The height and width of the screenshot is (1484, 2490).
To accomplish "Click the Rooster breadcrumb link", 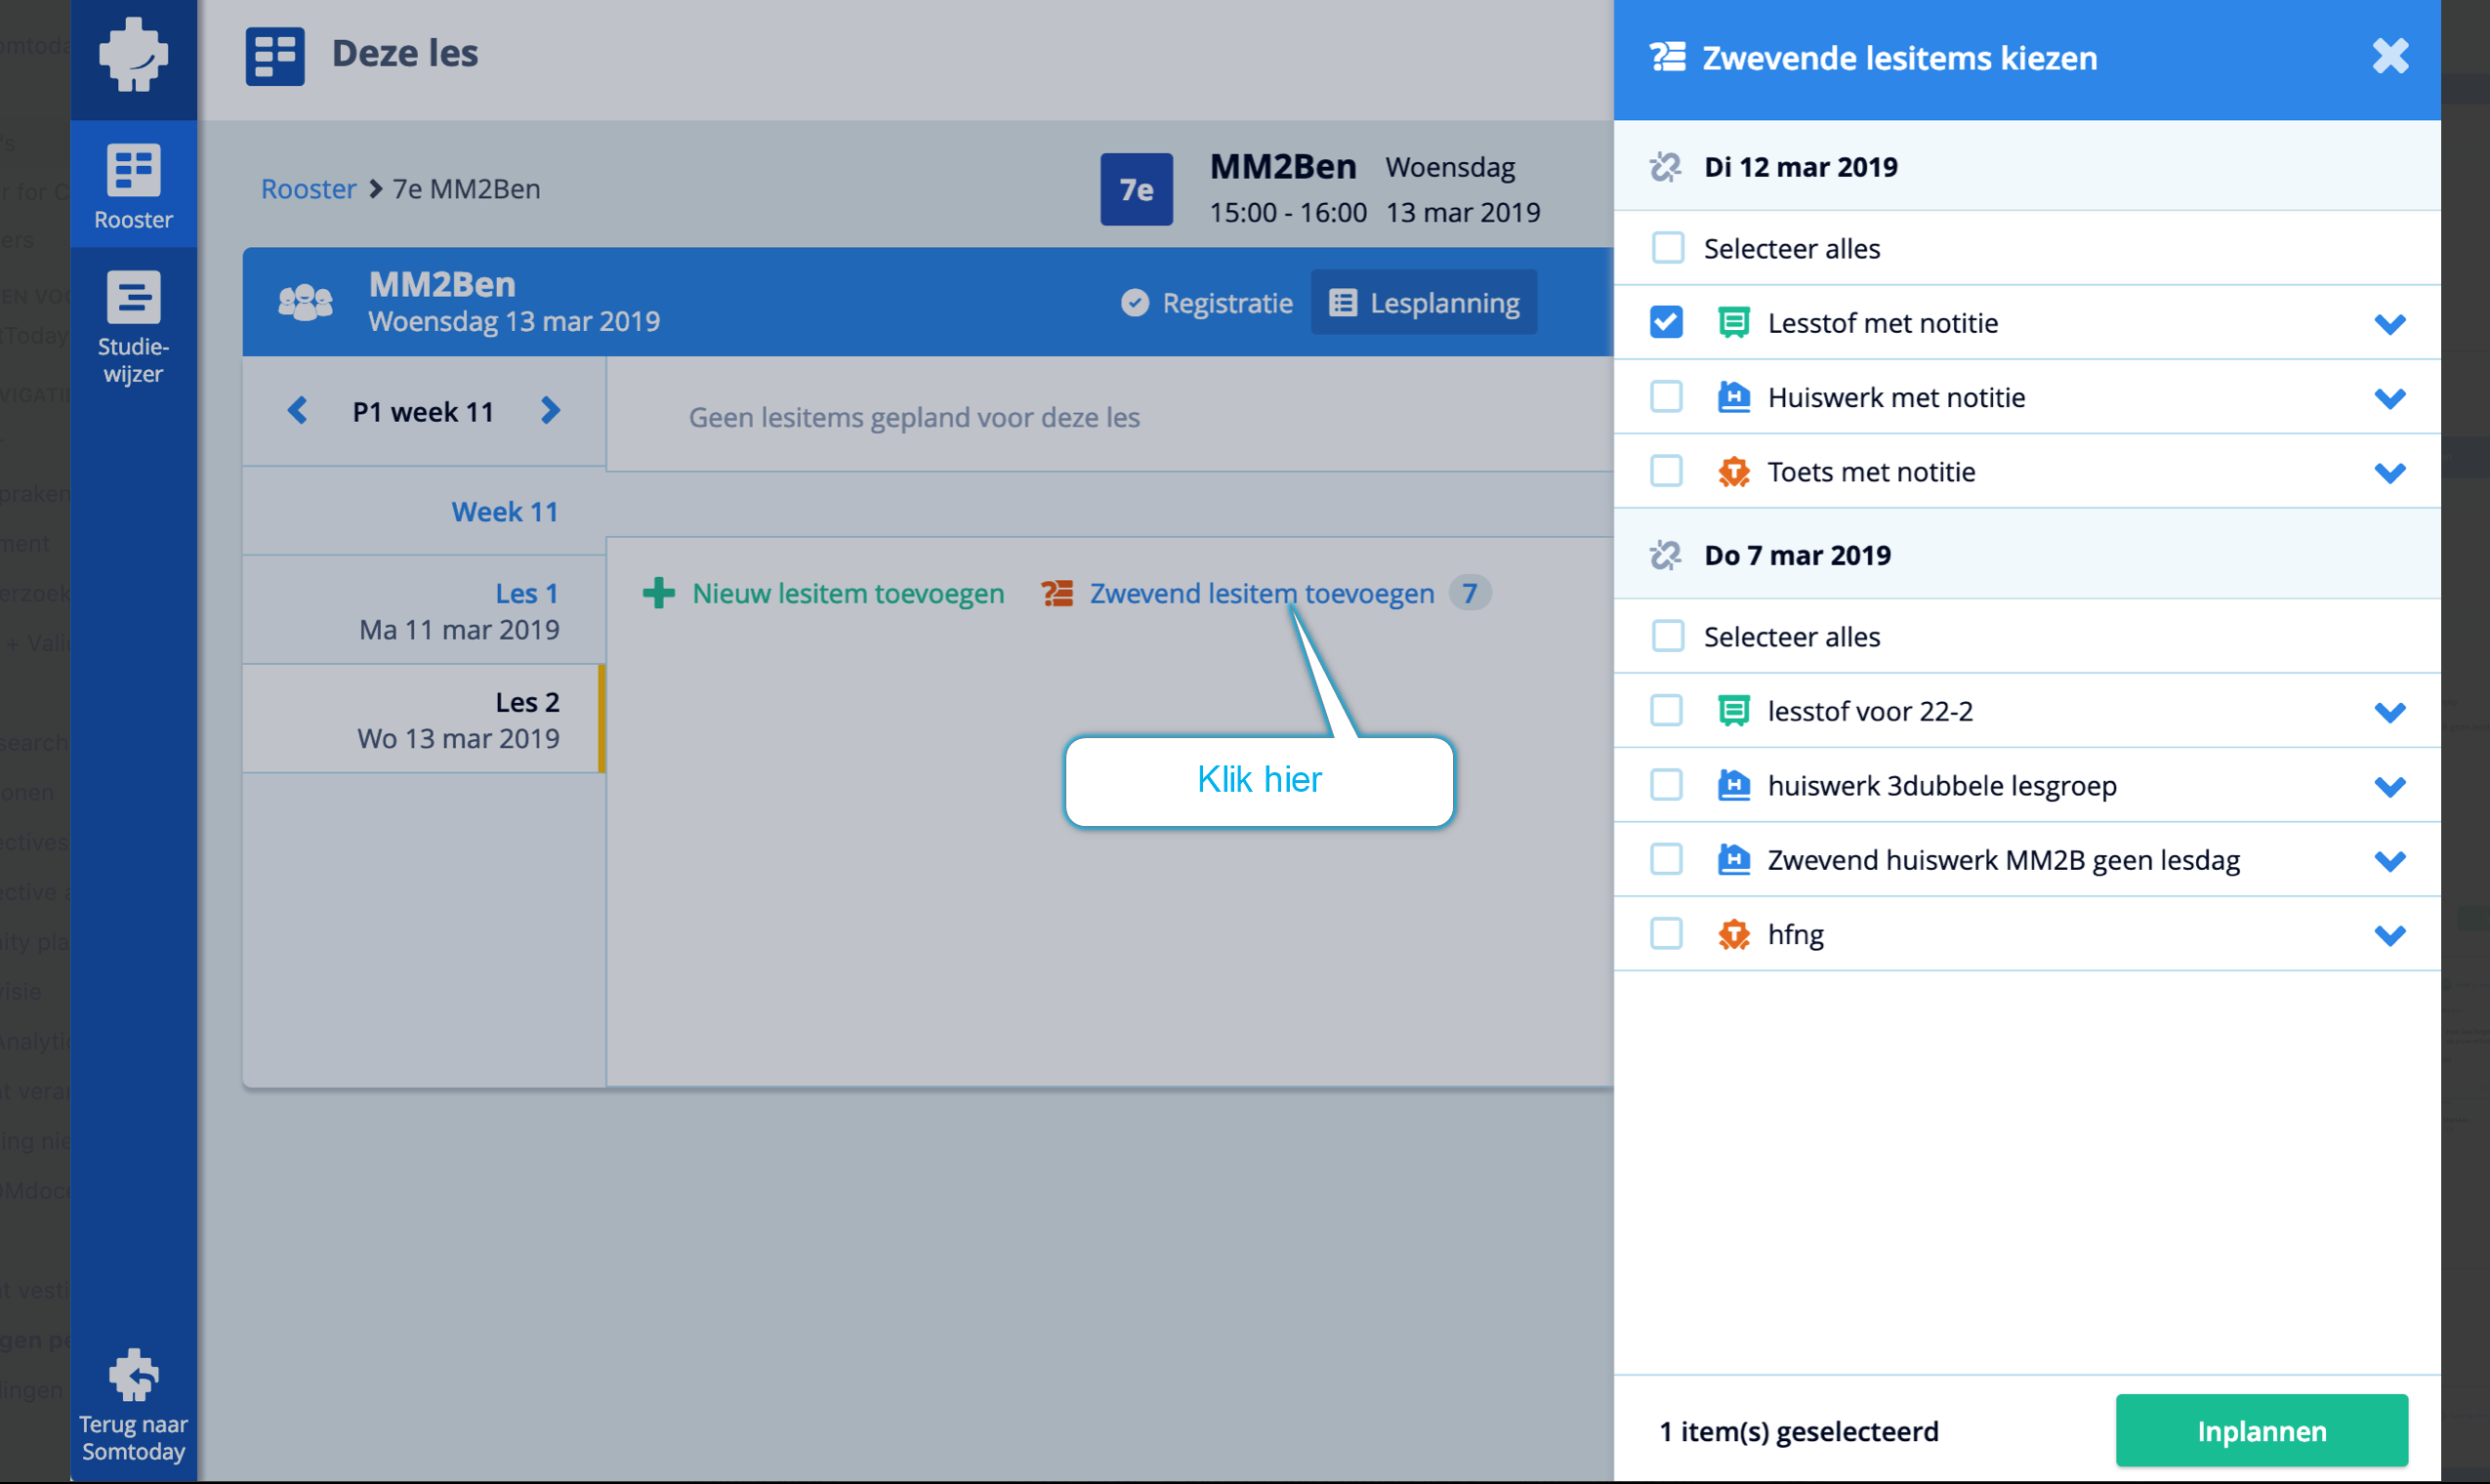I will (308, 189).
